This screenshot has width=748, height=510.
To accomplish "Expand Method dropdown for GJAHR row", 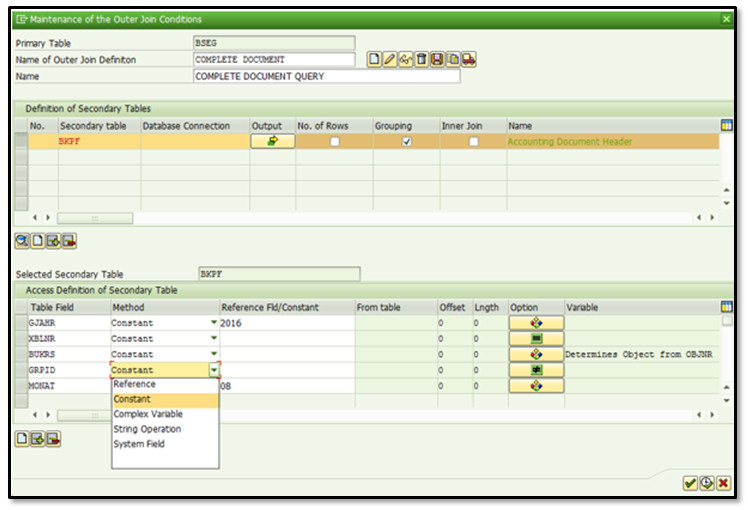I will (x=213, y=323).
